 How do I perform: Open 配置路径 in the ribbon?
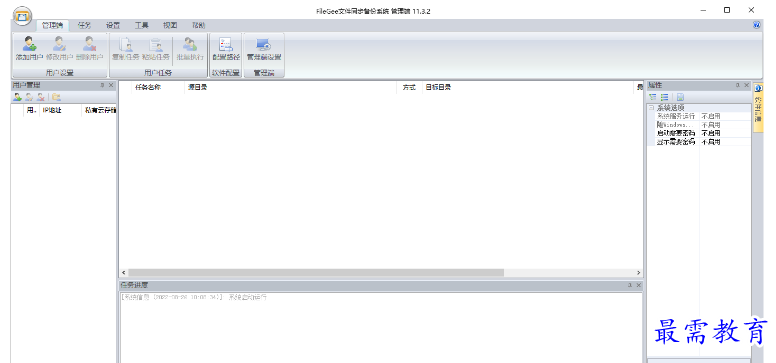(x=226, y=49)
